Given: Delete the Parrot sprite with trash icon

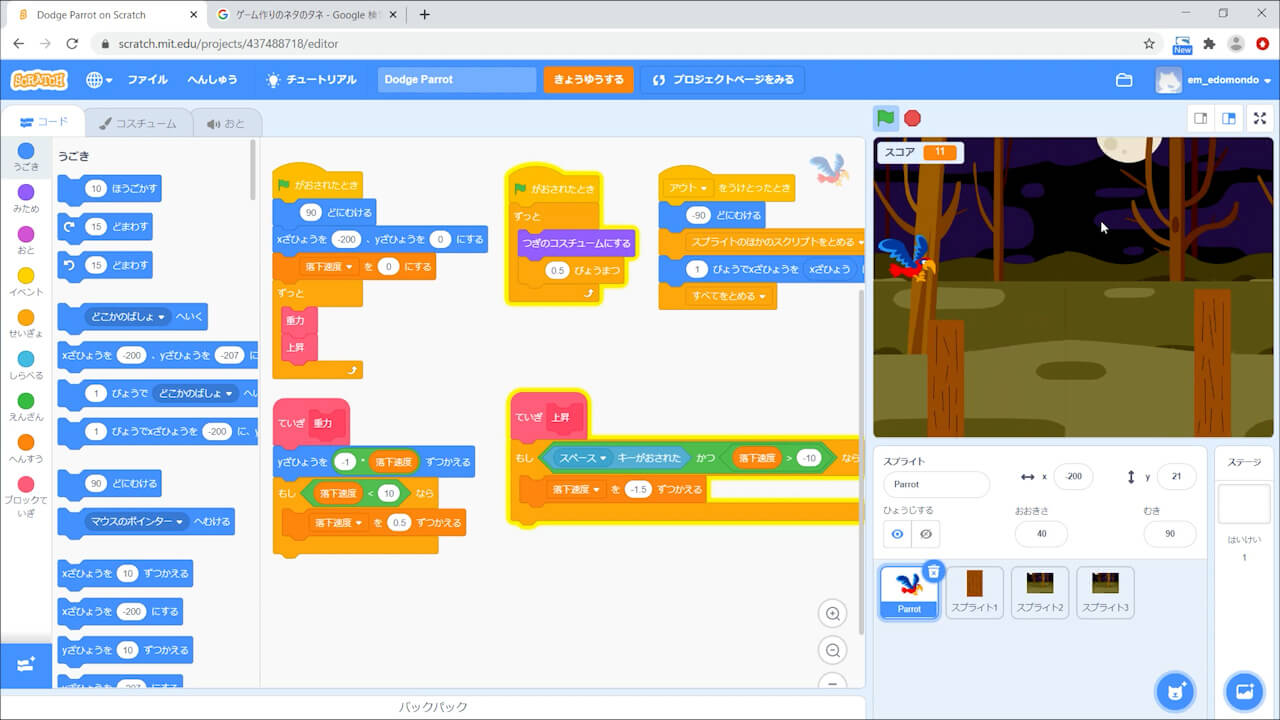Looking at the screenshot, I should (933, 571).
